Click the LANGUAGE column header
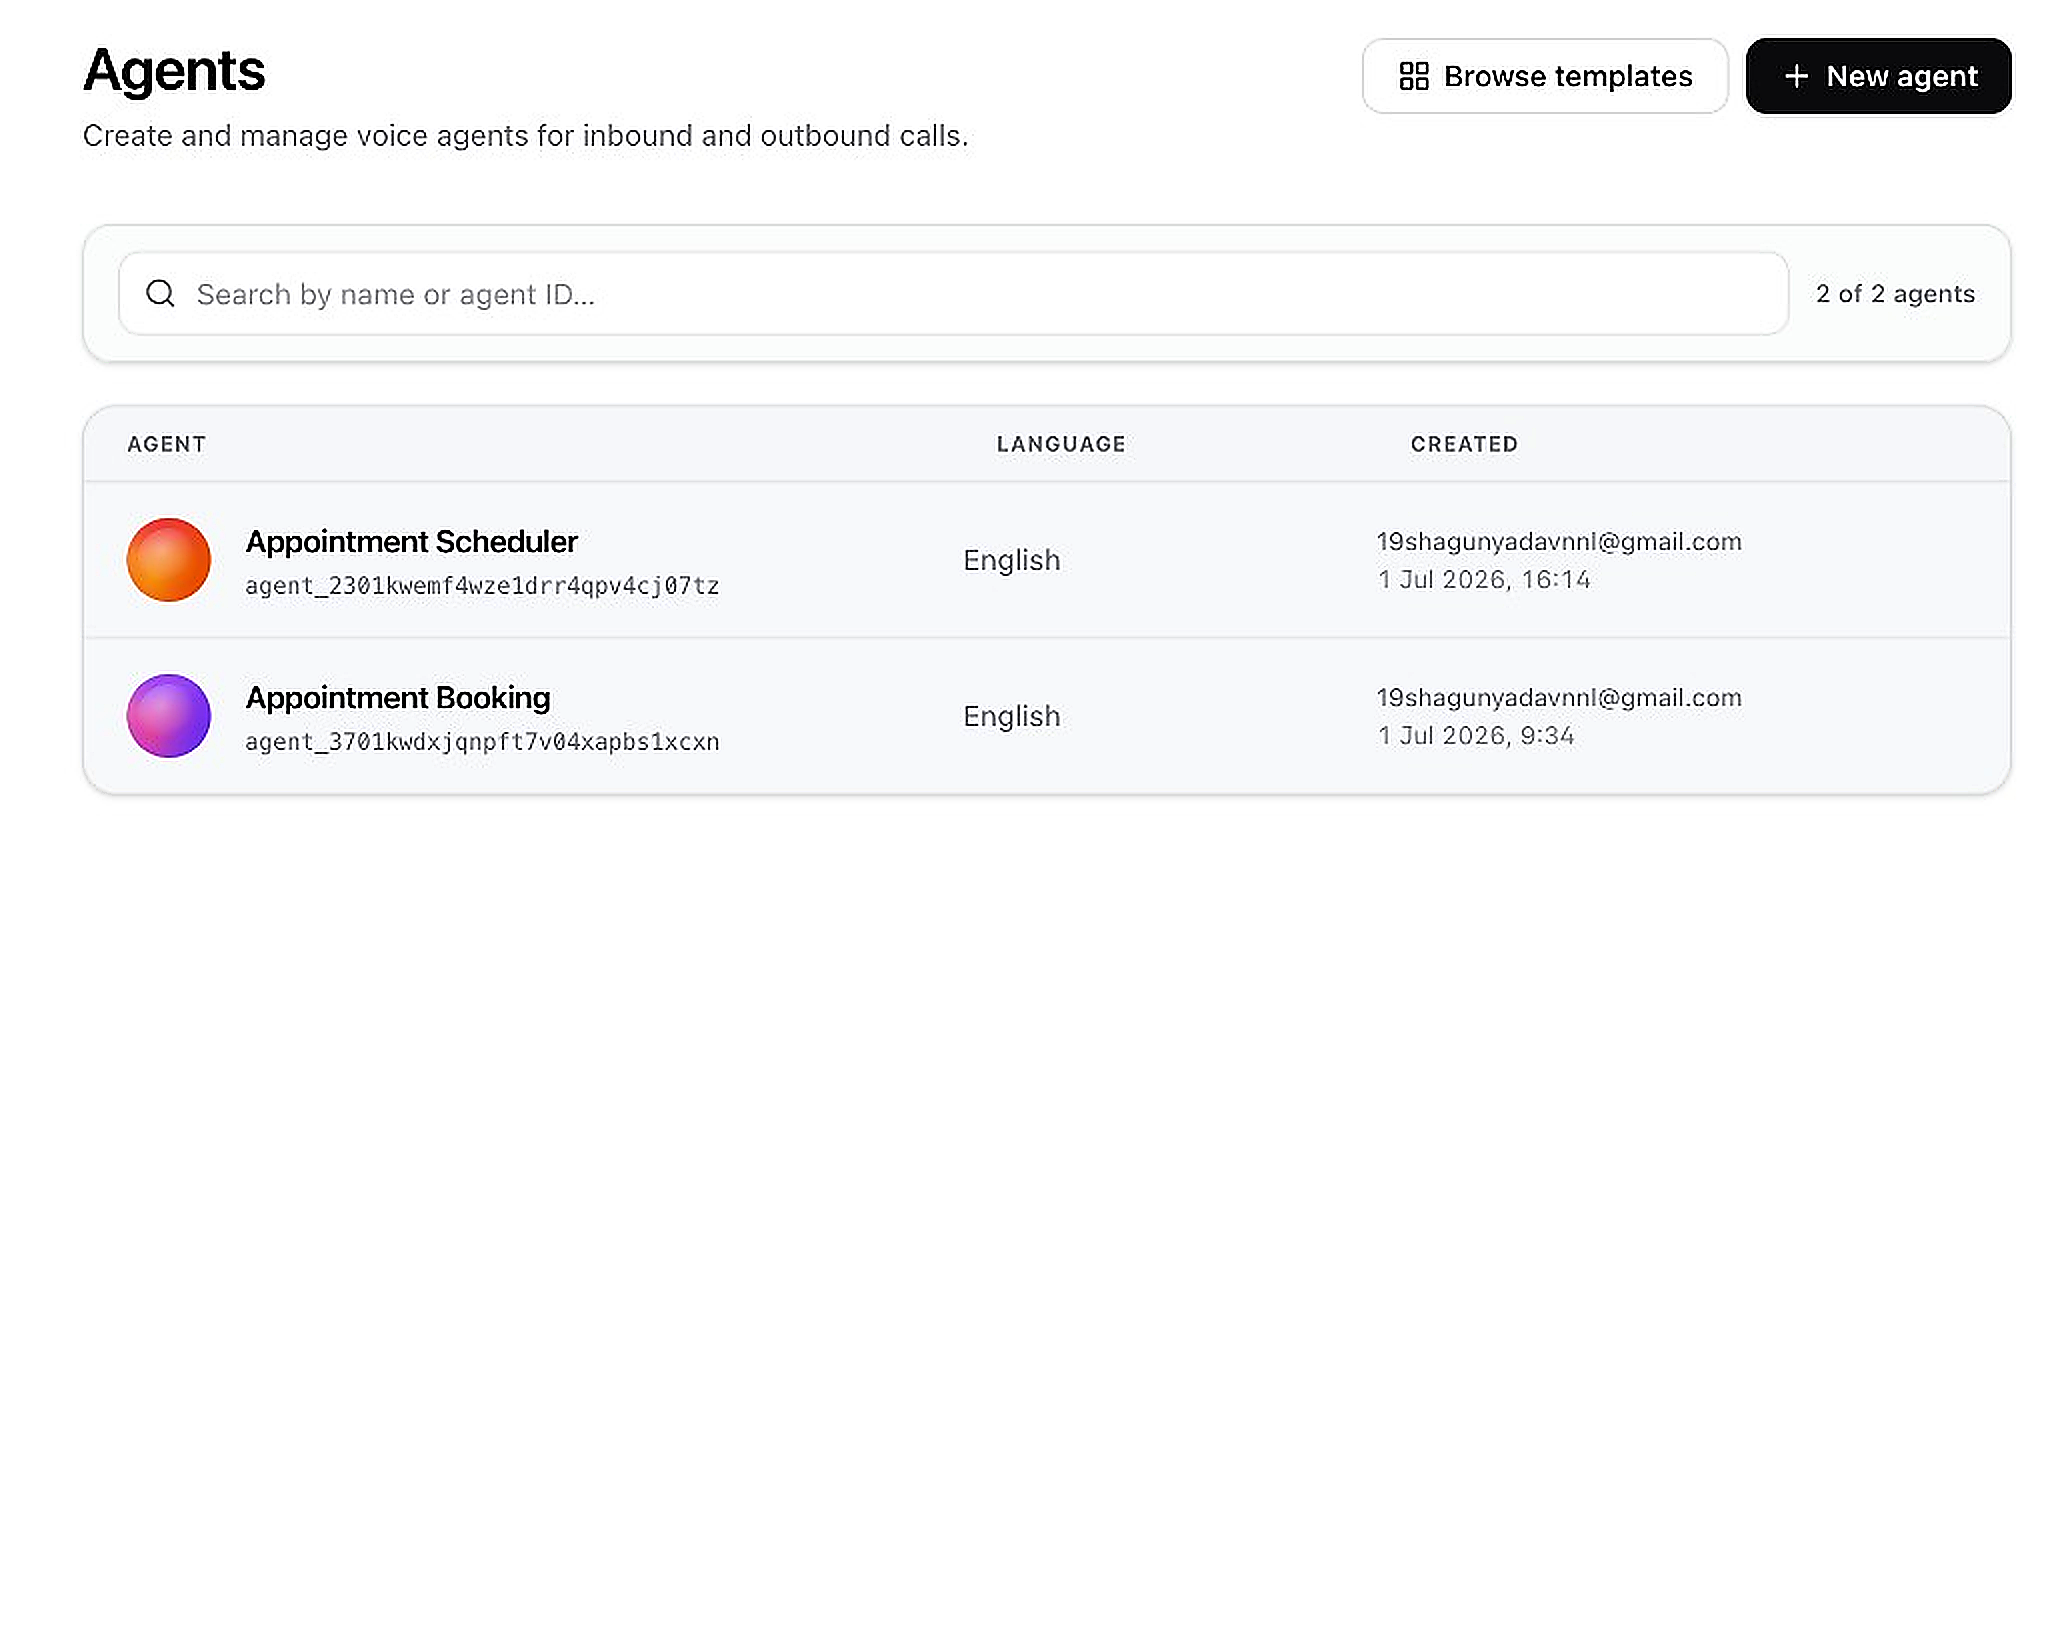Image resolution: width=2048 pixels, height=1628 pixels. (1061, 444)
